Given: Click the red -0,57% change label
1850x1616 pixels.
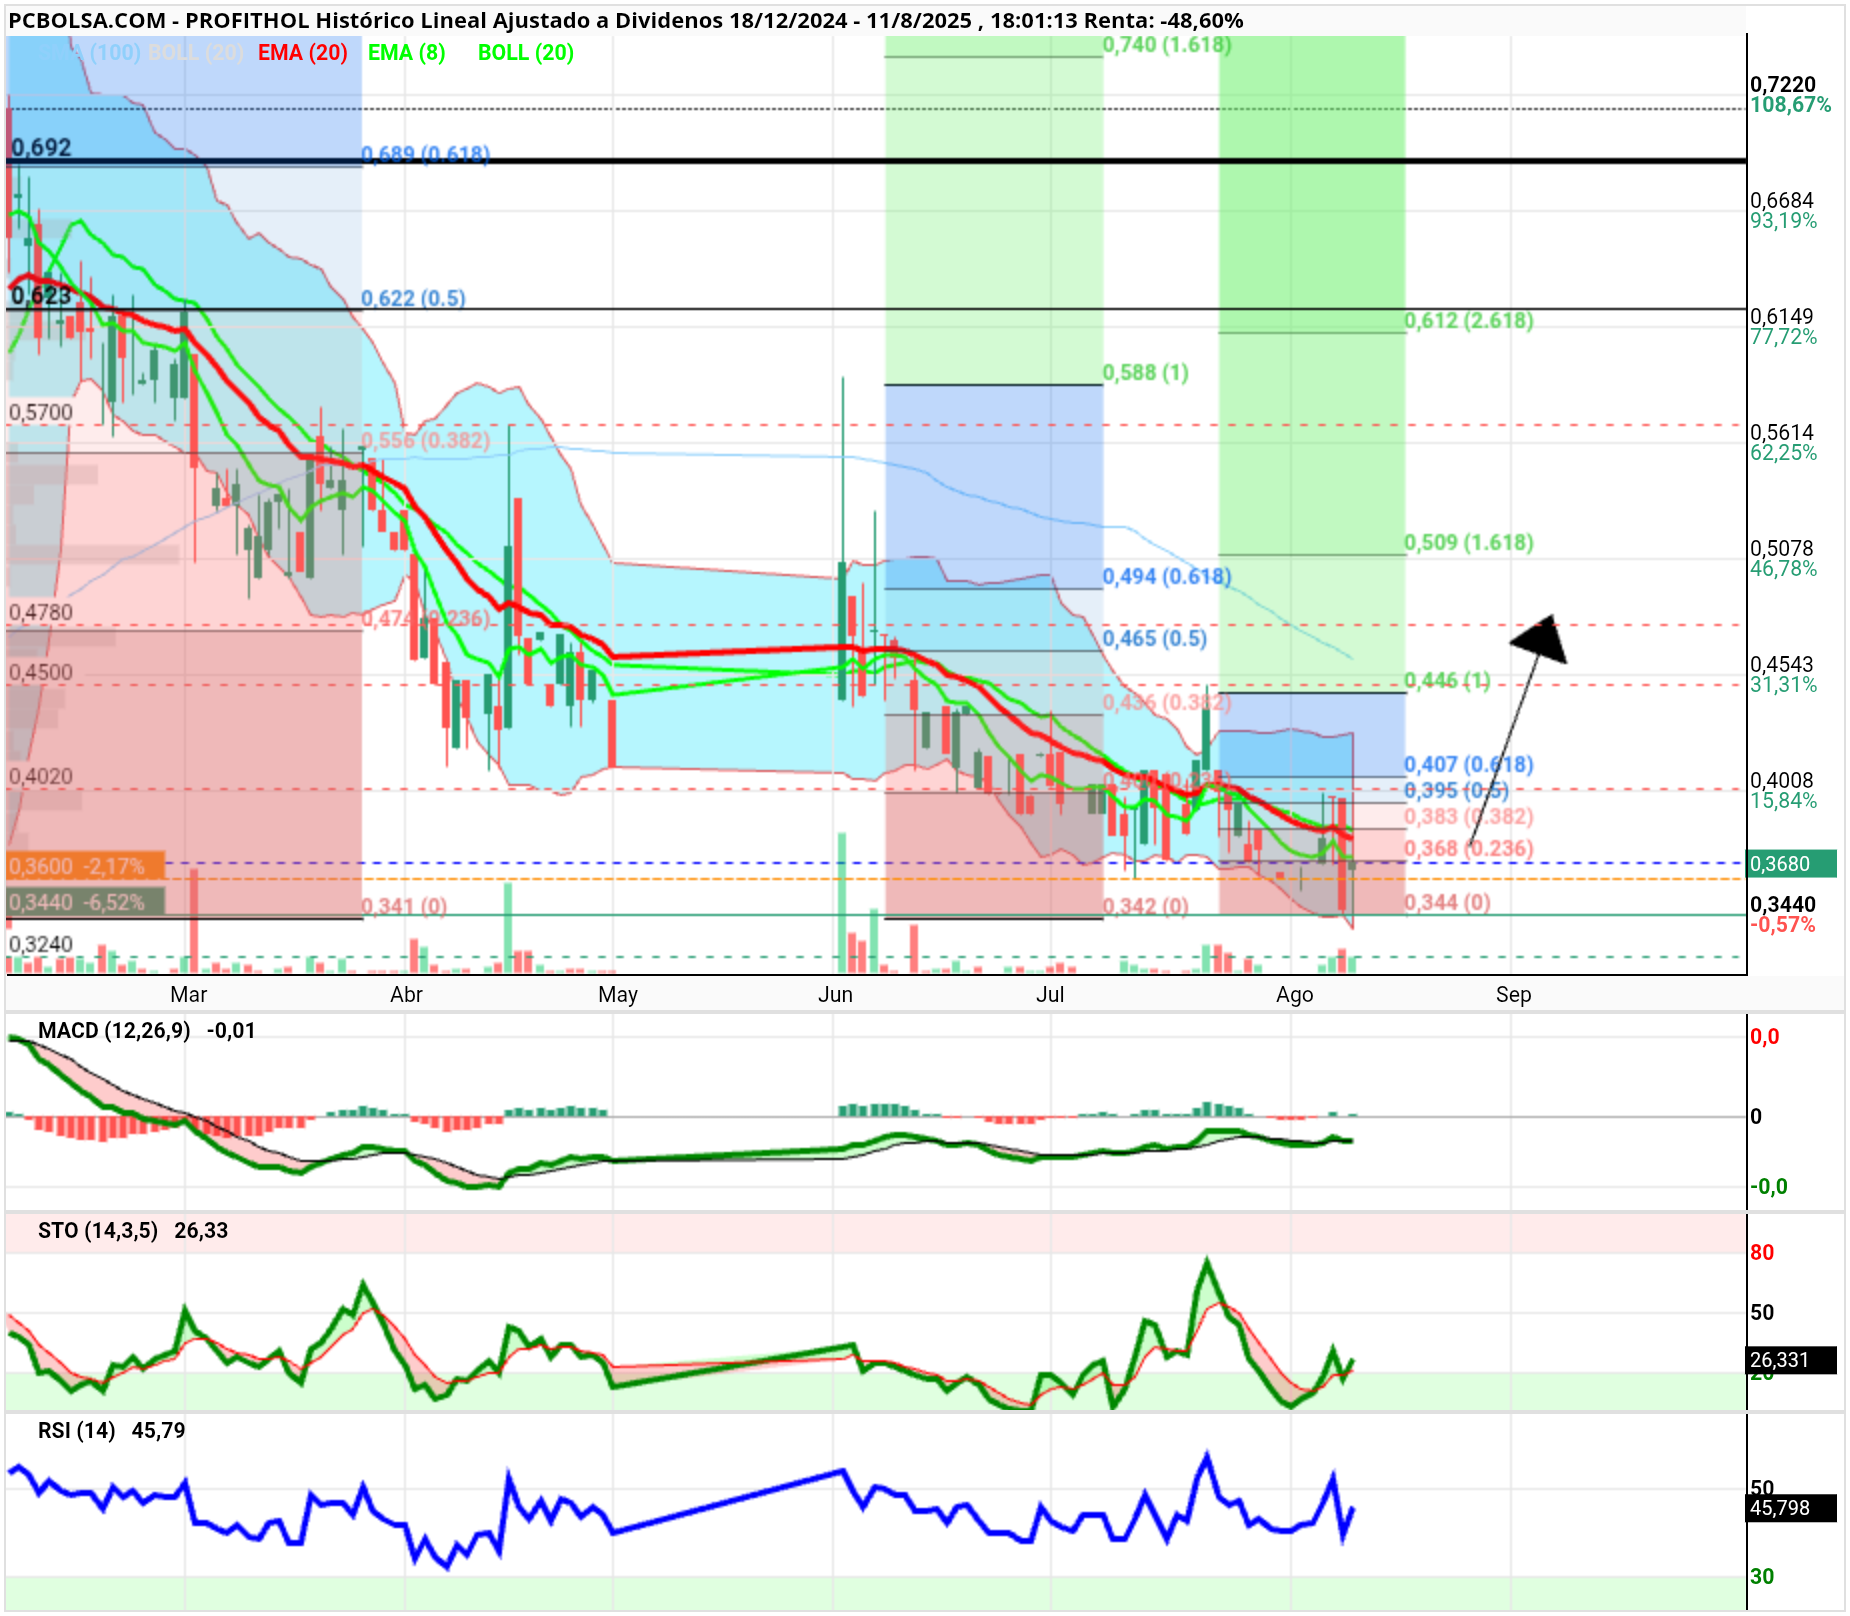Looking at the screenshot, I should 1783,925.
